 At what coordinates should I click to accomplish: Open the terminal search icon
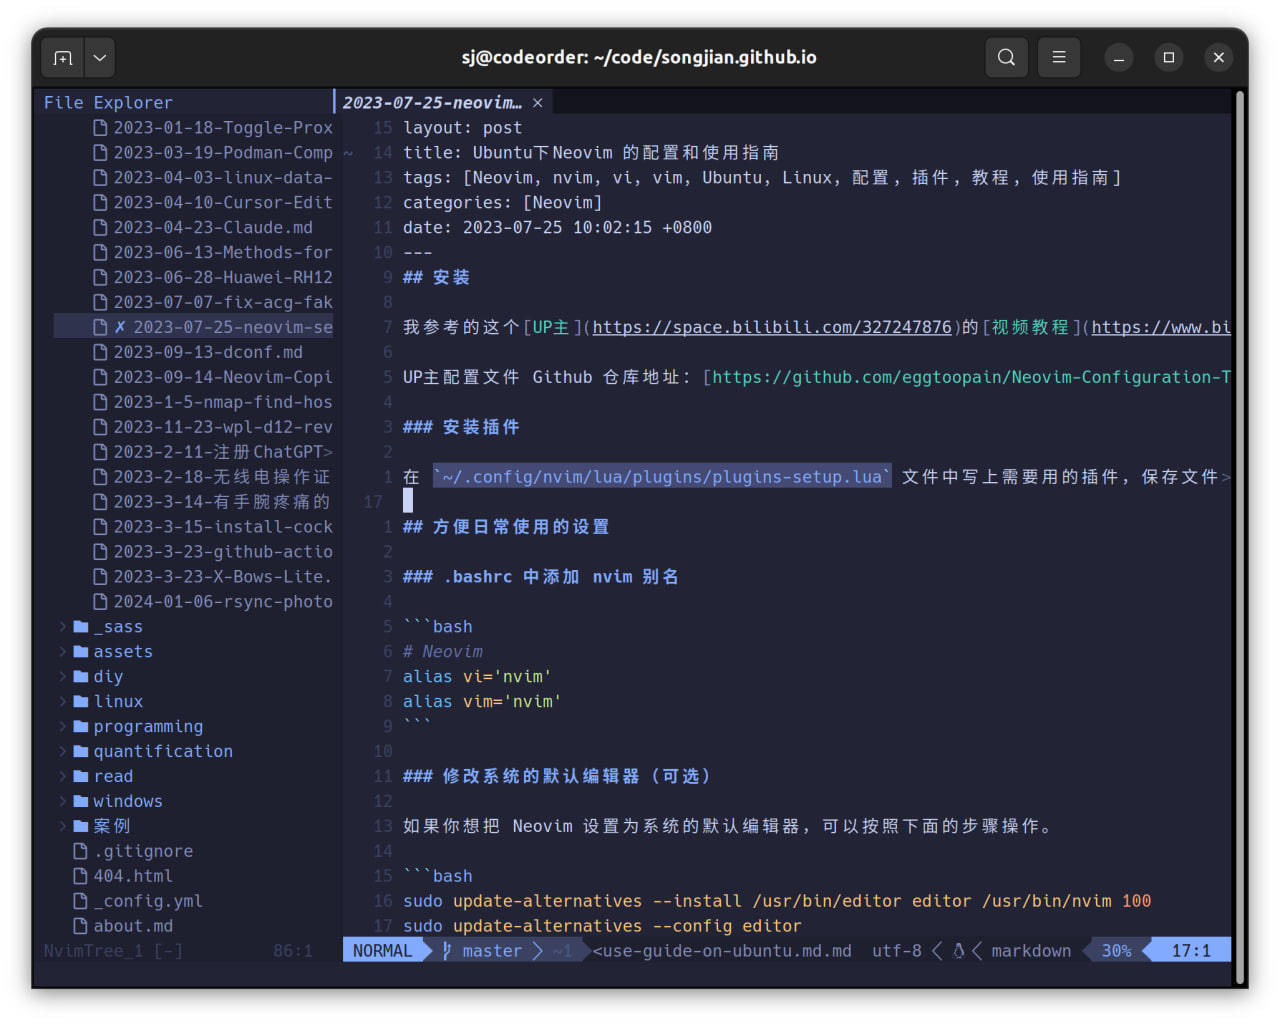(1006, 57)
